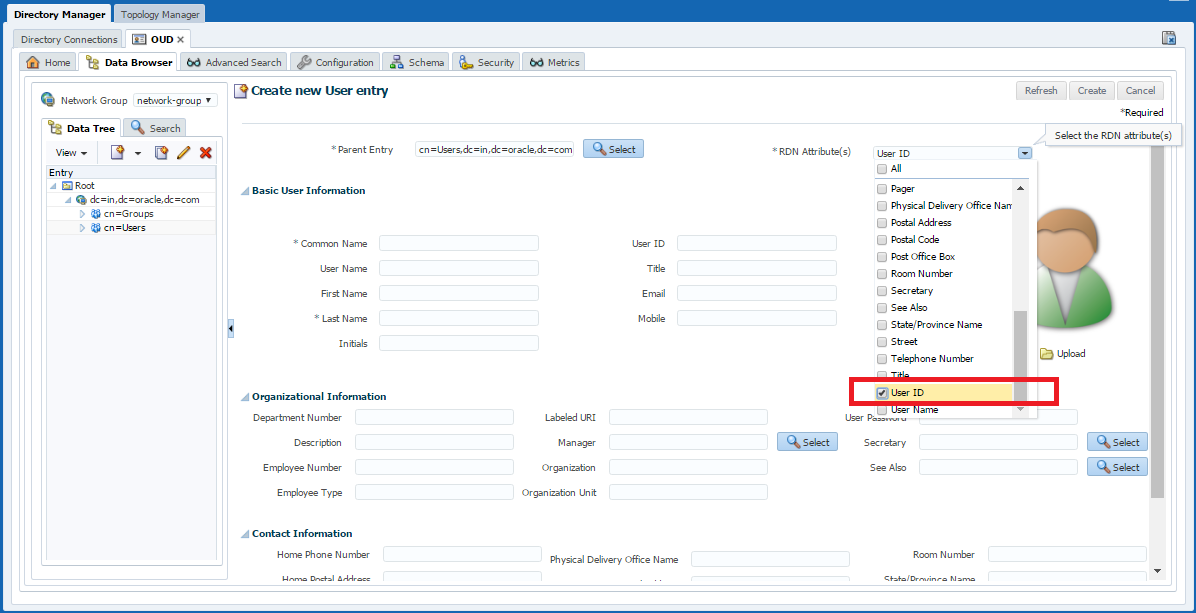Check the Pager attribute checkbox
Image resolution: width=1196 pixels, height=613 pixels.
[882, 188]
